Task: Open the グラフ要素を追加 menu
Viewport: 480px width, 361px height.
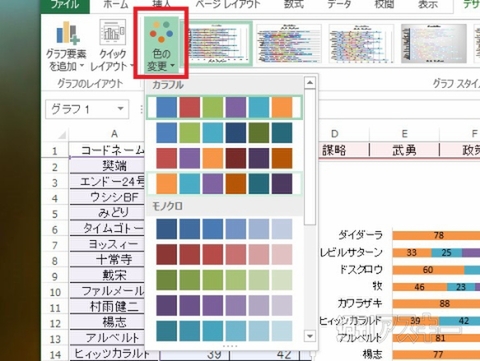Action: click(x=66, y=46)
